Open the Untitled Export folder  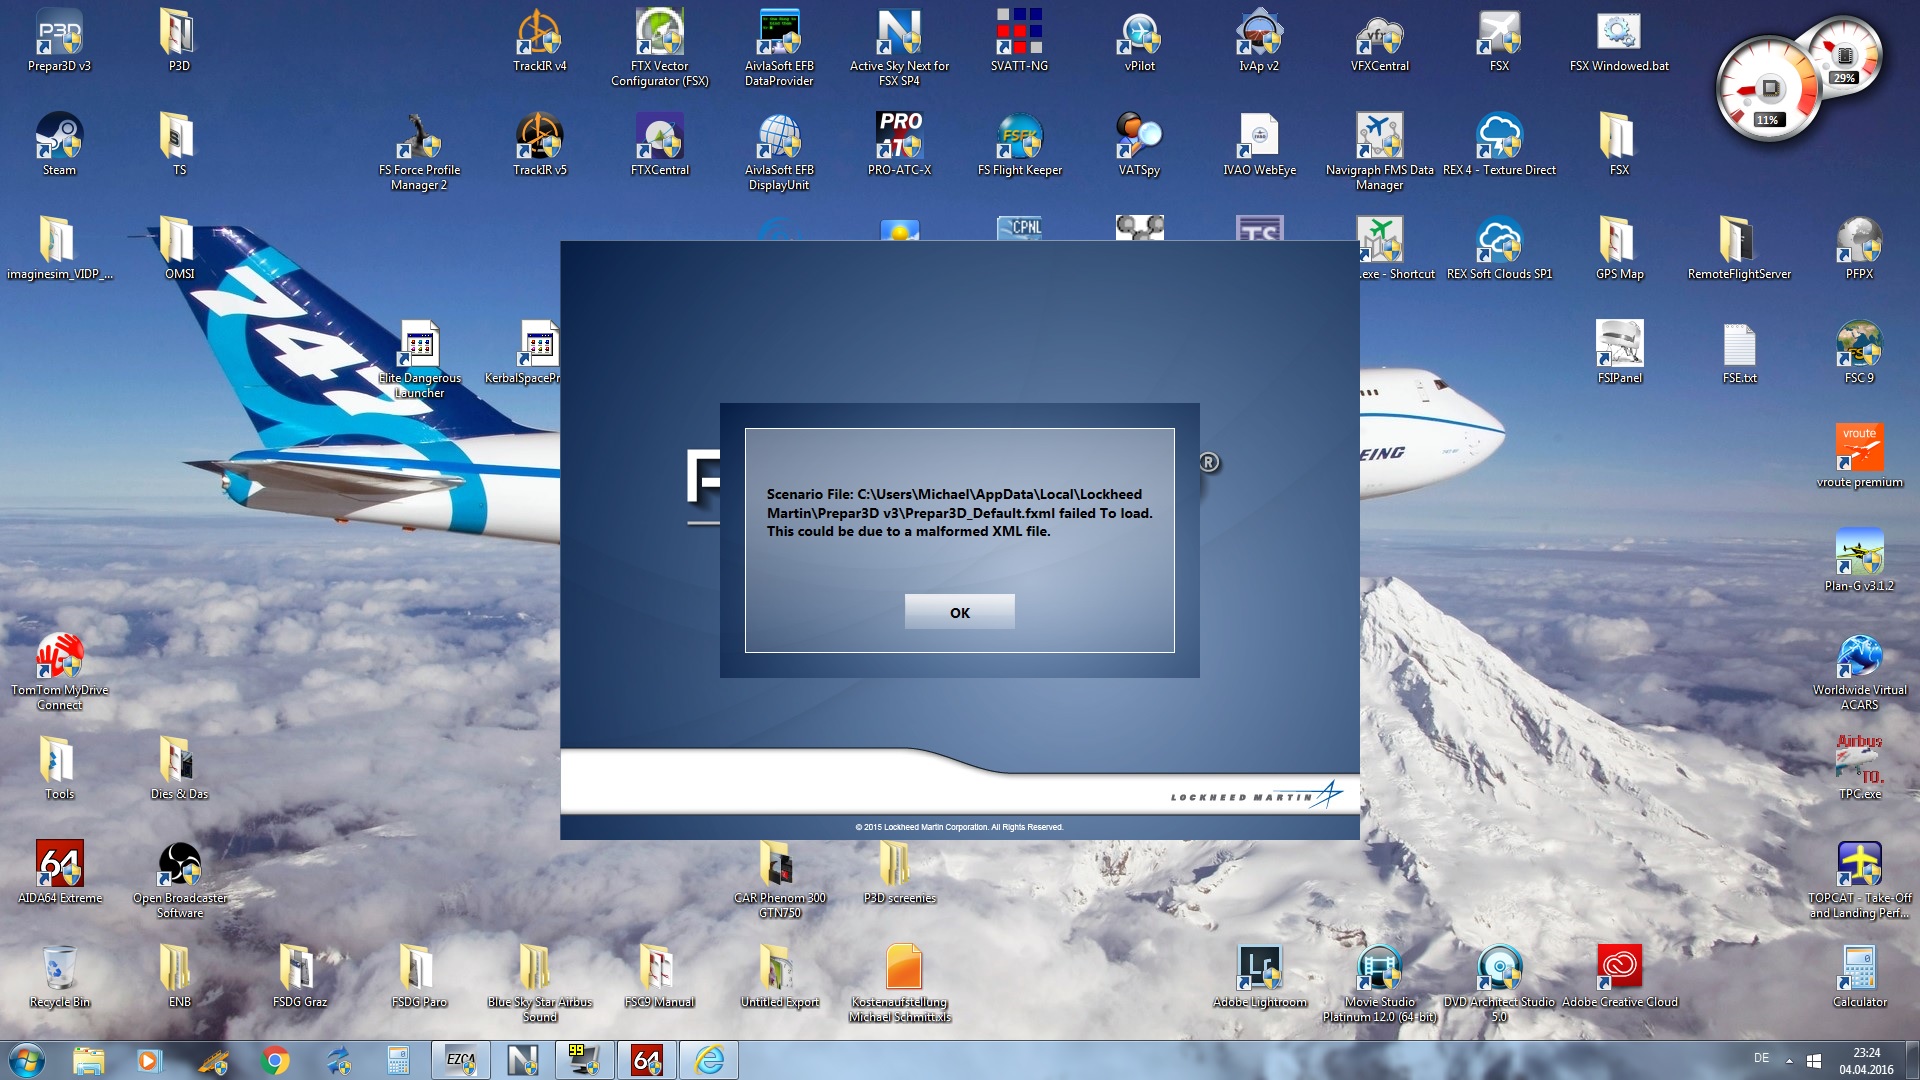pyautogui.click(x=779, y=976)
